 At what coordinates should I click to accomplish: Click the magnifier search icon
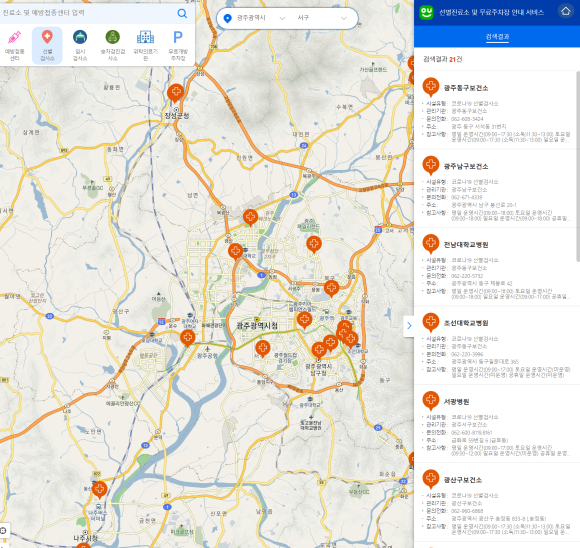(182, 13)
